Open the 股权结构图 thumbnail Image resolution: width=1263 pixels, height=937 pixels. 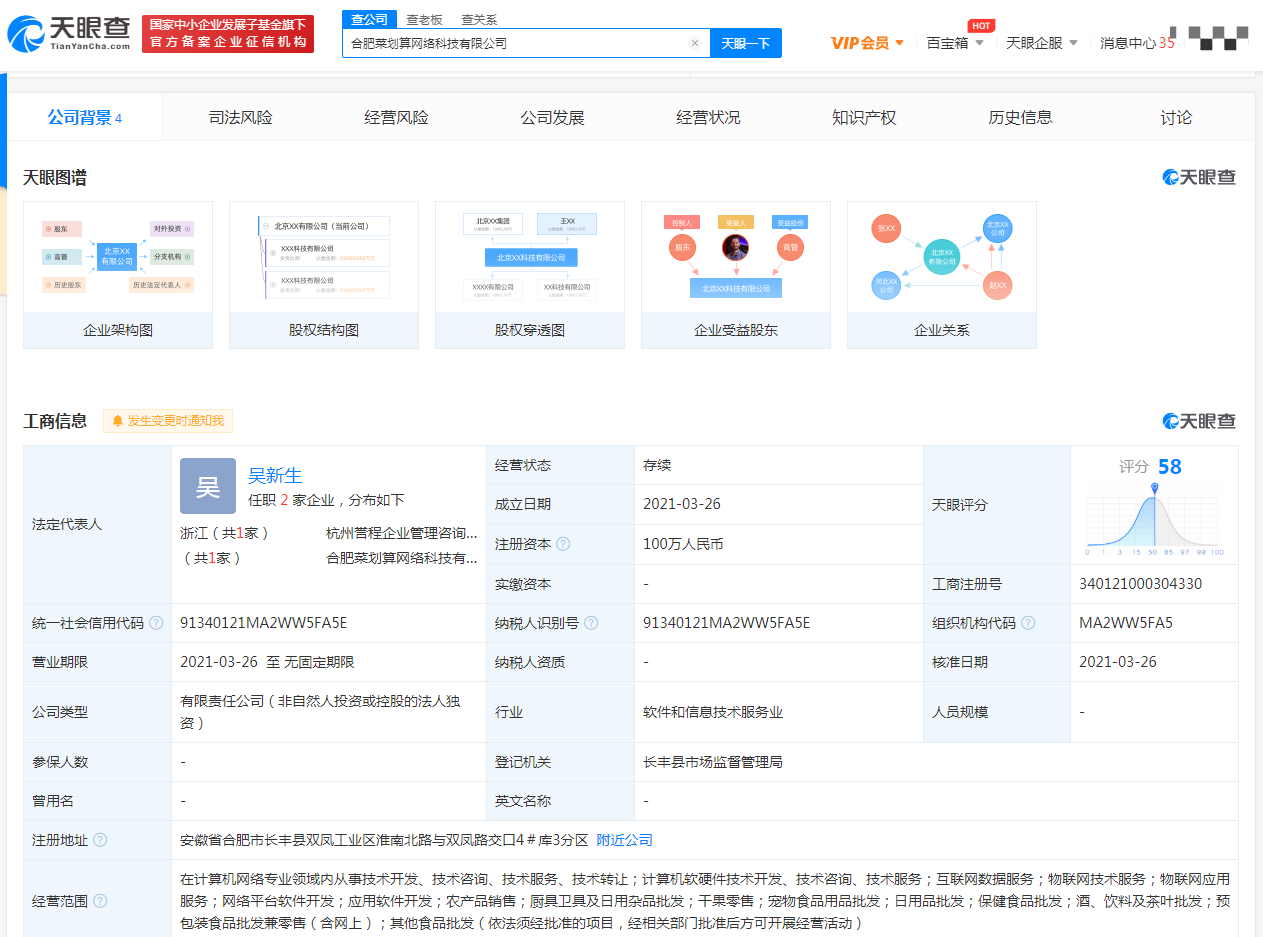click(324, 275)
